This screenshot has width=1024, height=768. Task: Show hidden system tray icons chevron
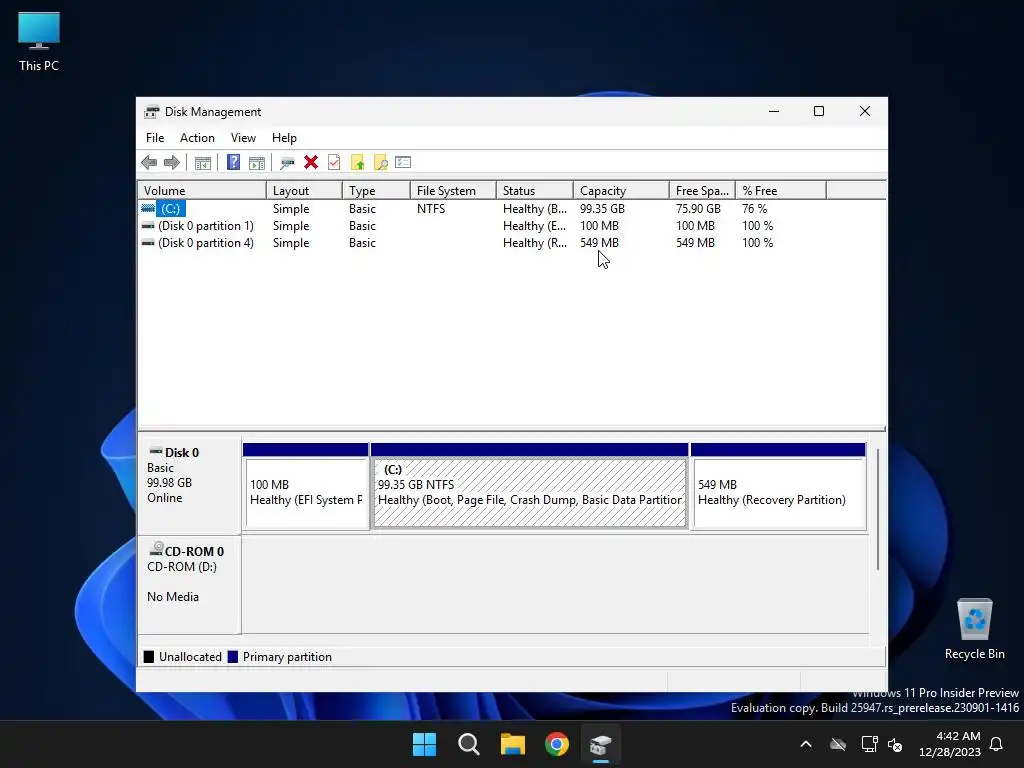pos(806,744)
